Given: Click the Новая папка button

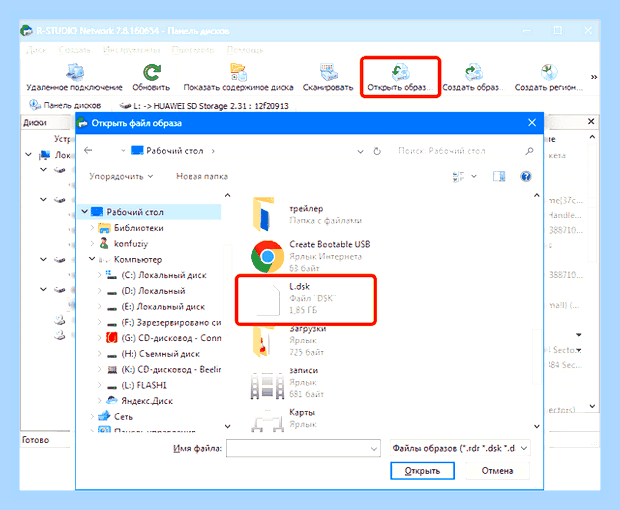Looking at the screenshot, I should point(202,176).
